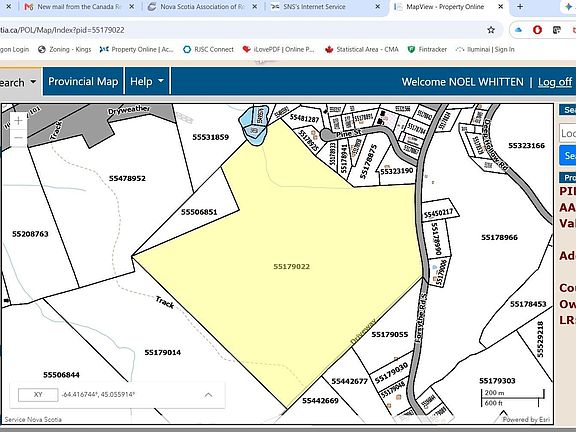Click parcel label 55179014

click(162, 353)
